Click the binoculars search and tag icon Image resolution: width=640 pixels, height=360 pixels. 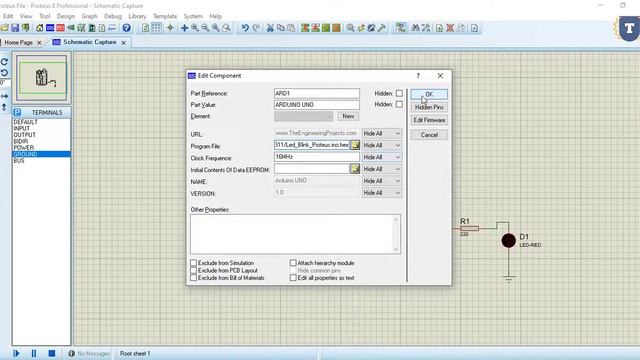(415, 28)
